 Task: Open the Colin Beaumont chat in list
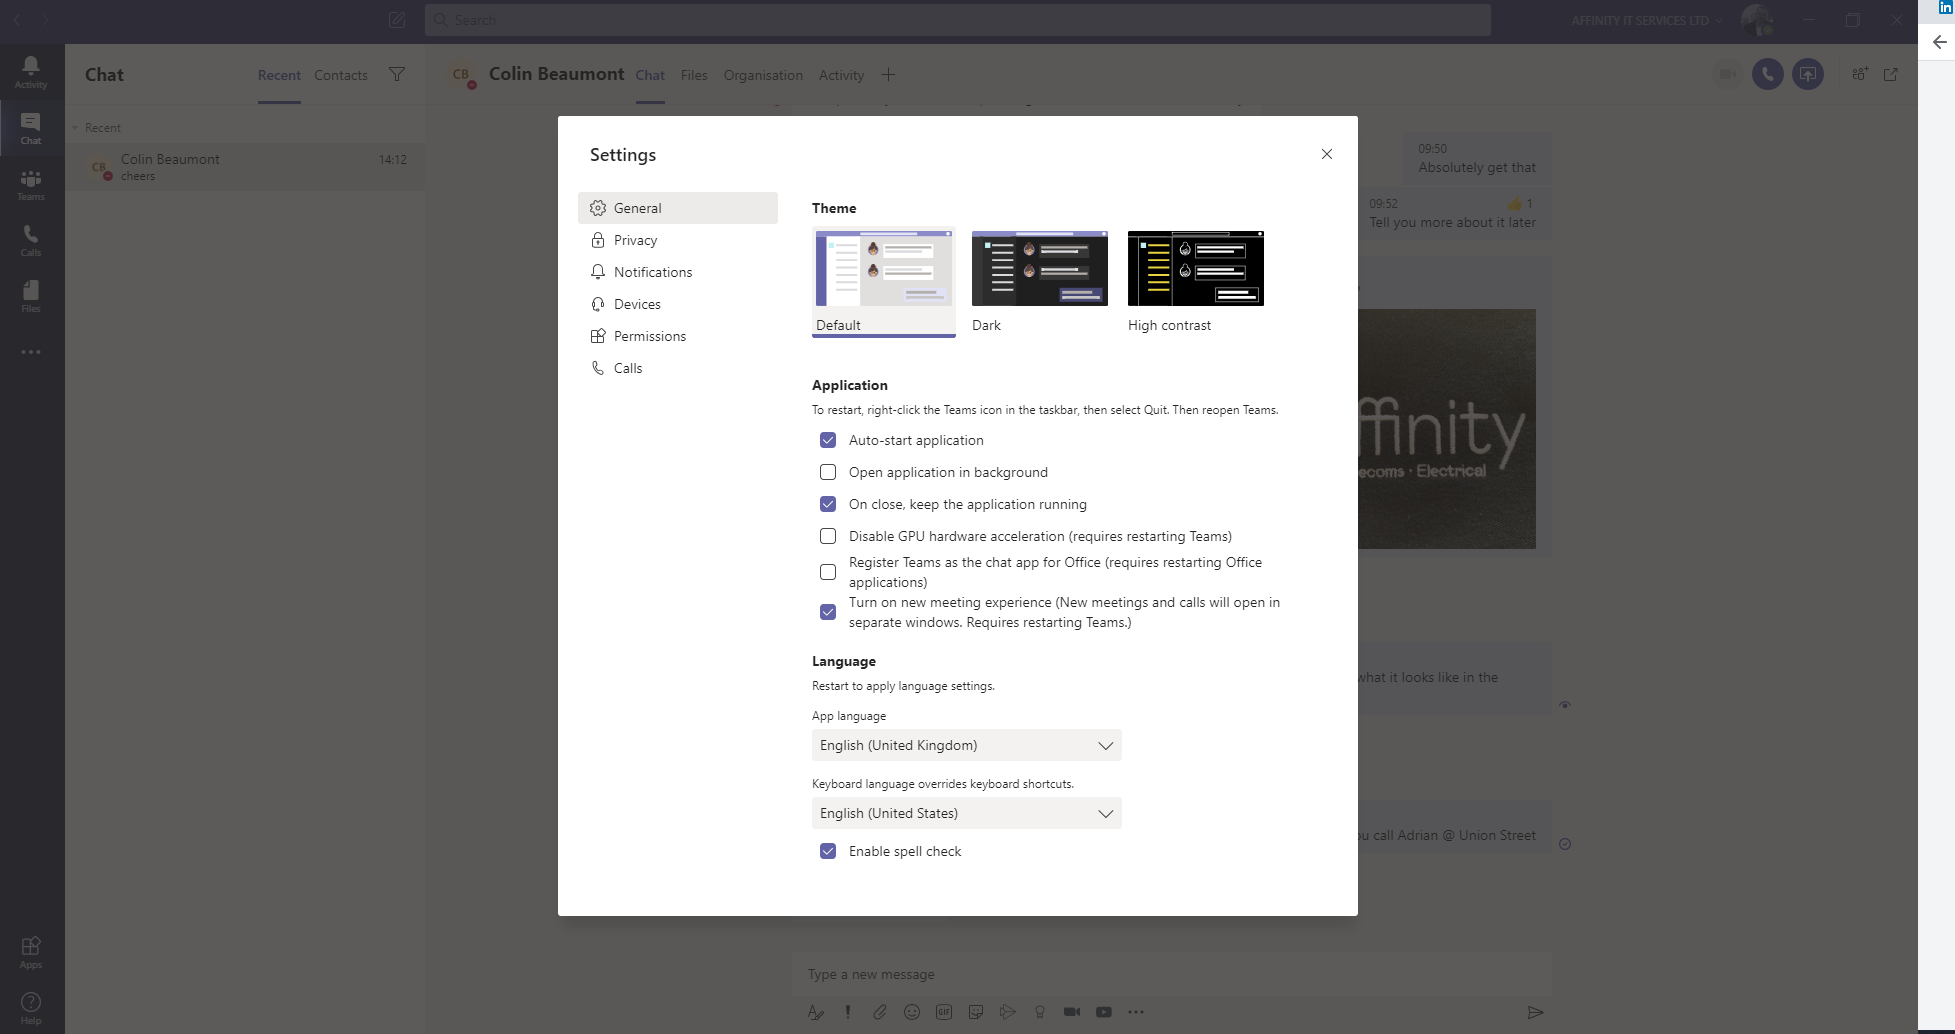pyautogui.click(x=245, y=167)
